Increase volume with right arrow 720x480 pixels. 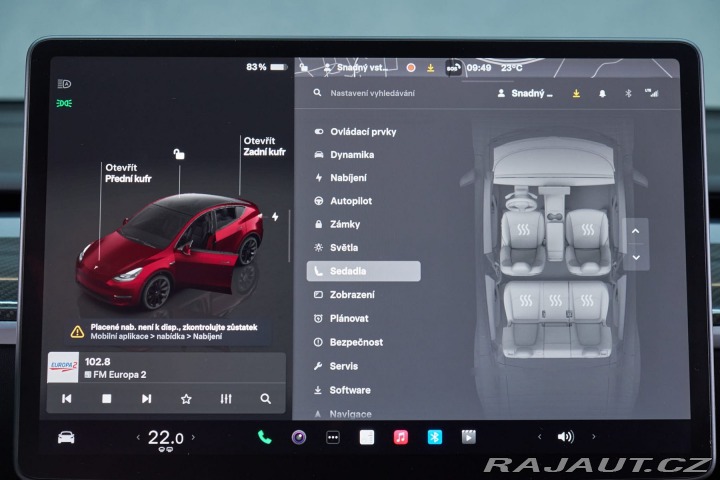click(x=594, y=437)
